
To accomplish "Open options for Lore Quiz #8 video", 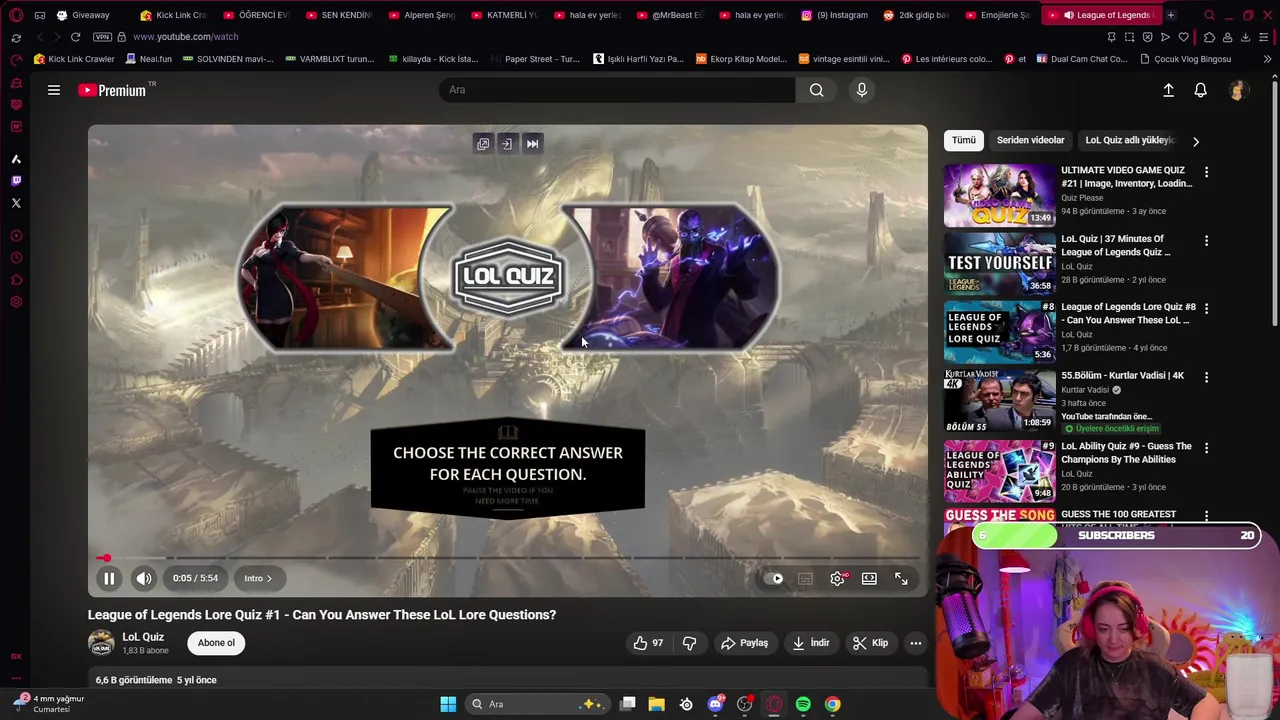I will 1206,309.
